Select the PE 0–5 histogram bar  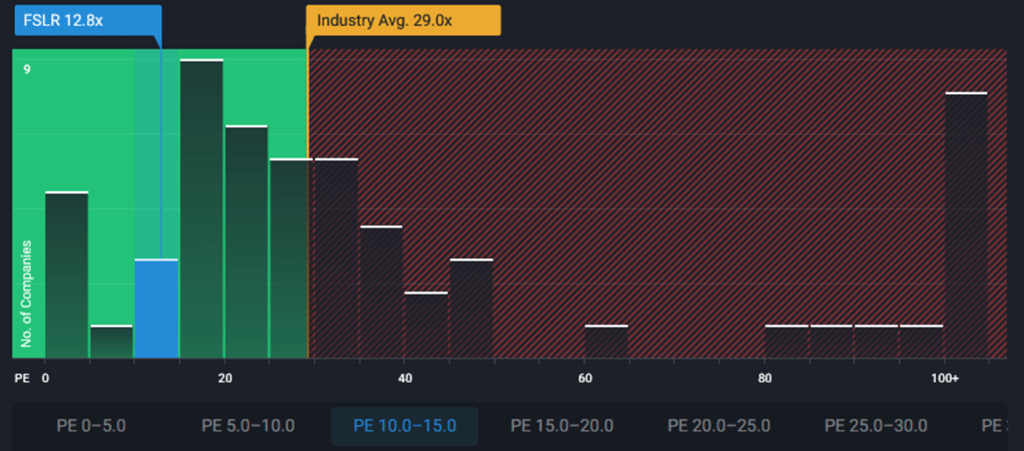click(67, 275)
